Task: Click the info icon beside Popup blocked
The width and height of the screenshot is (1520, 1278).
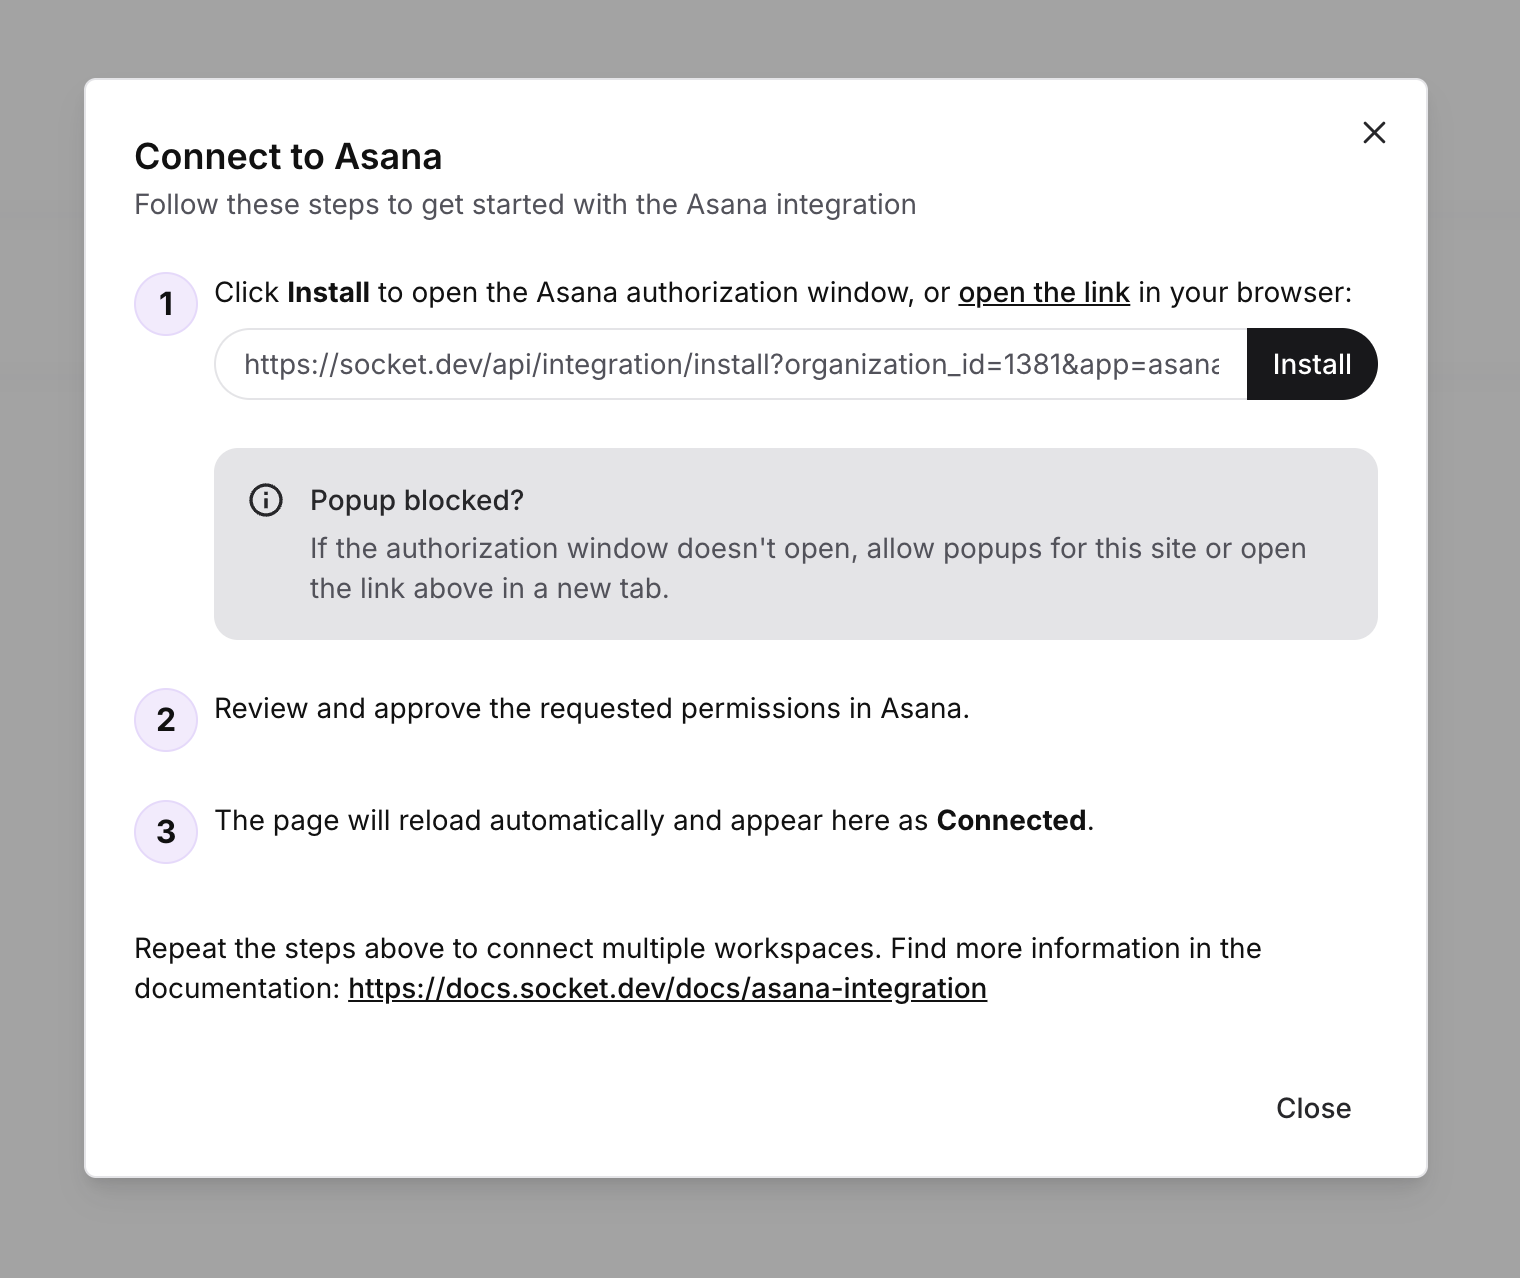Action: pos(265,500)
